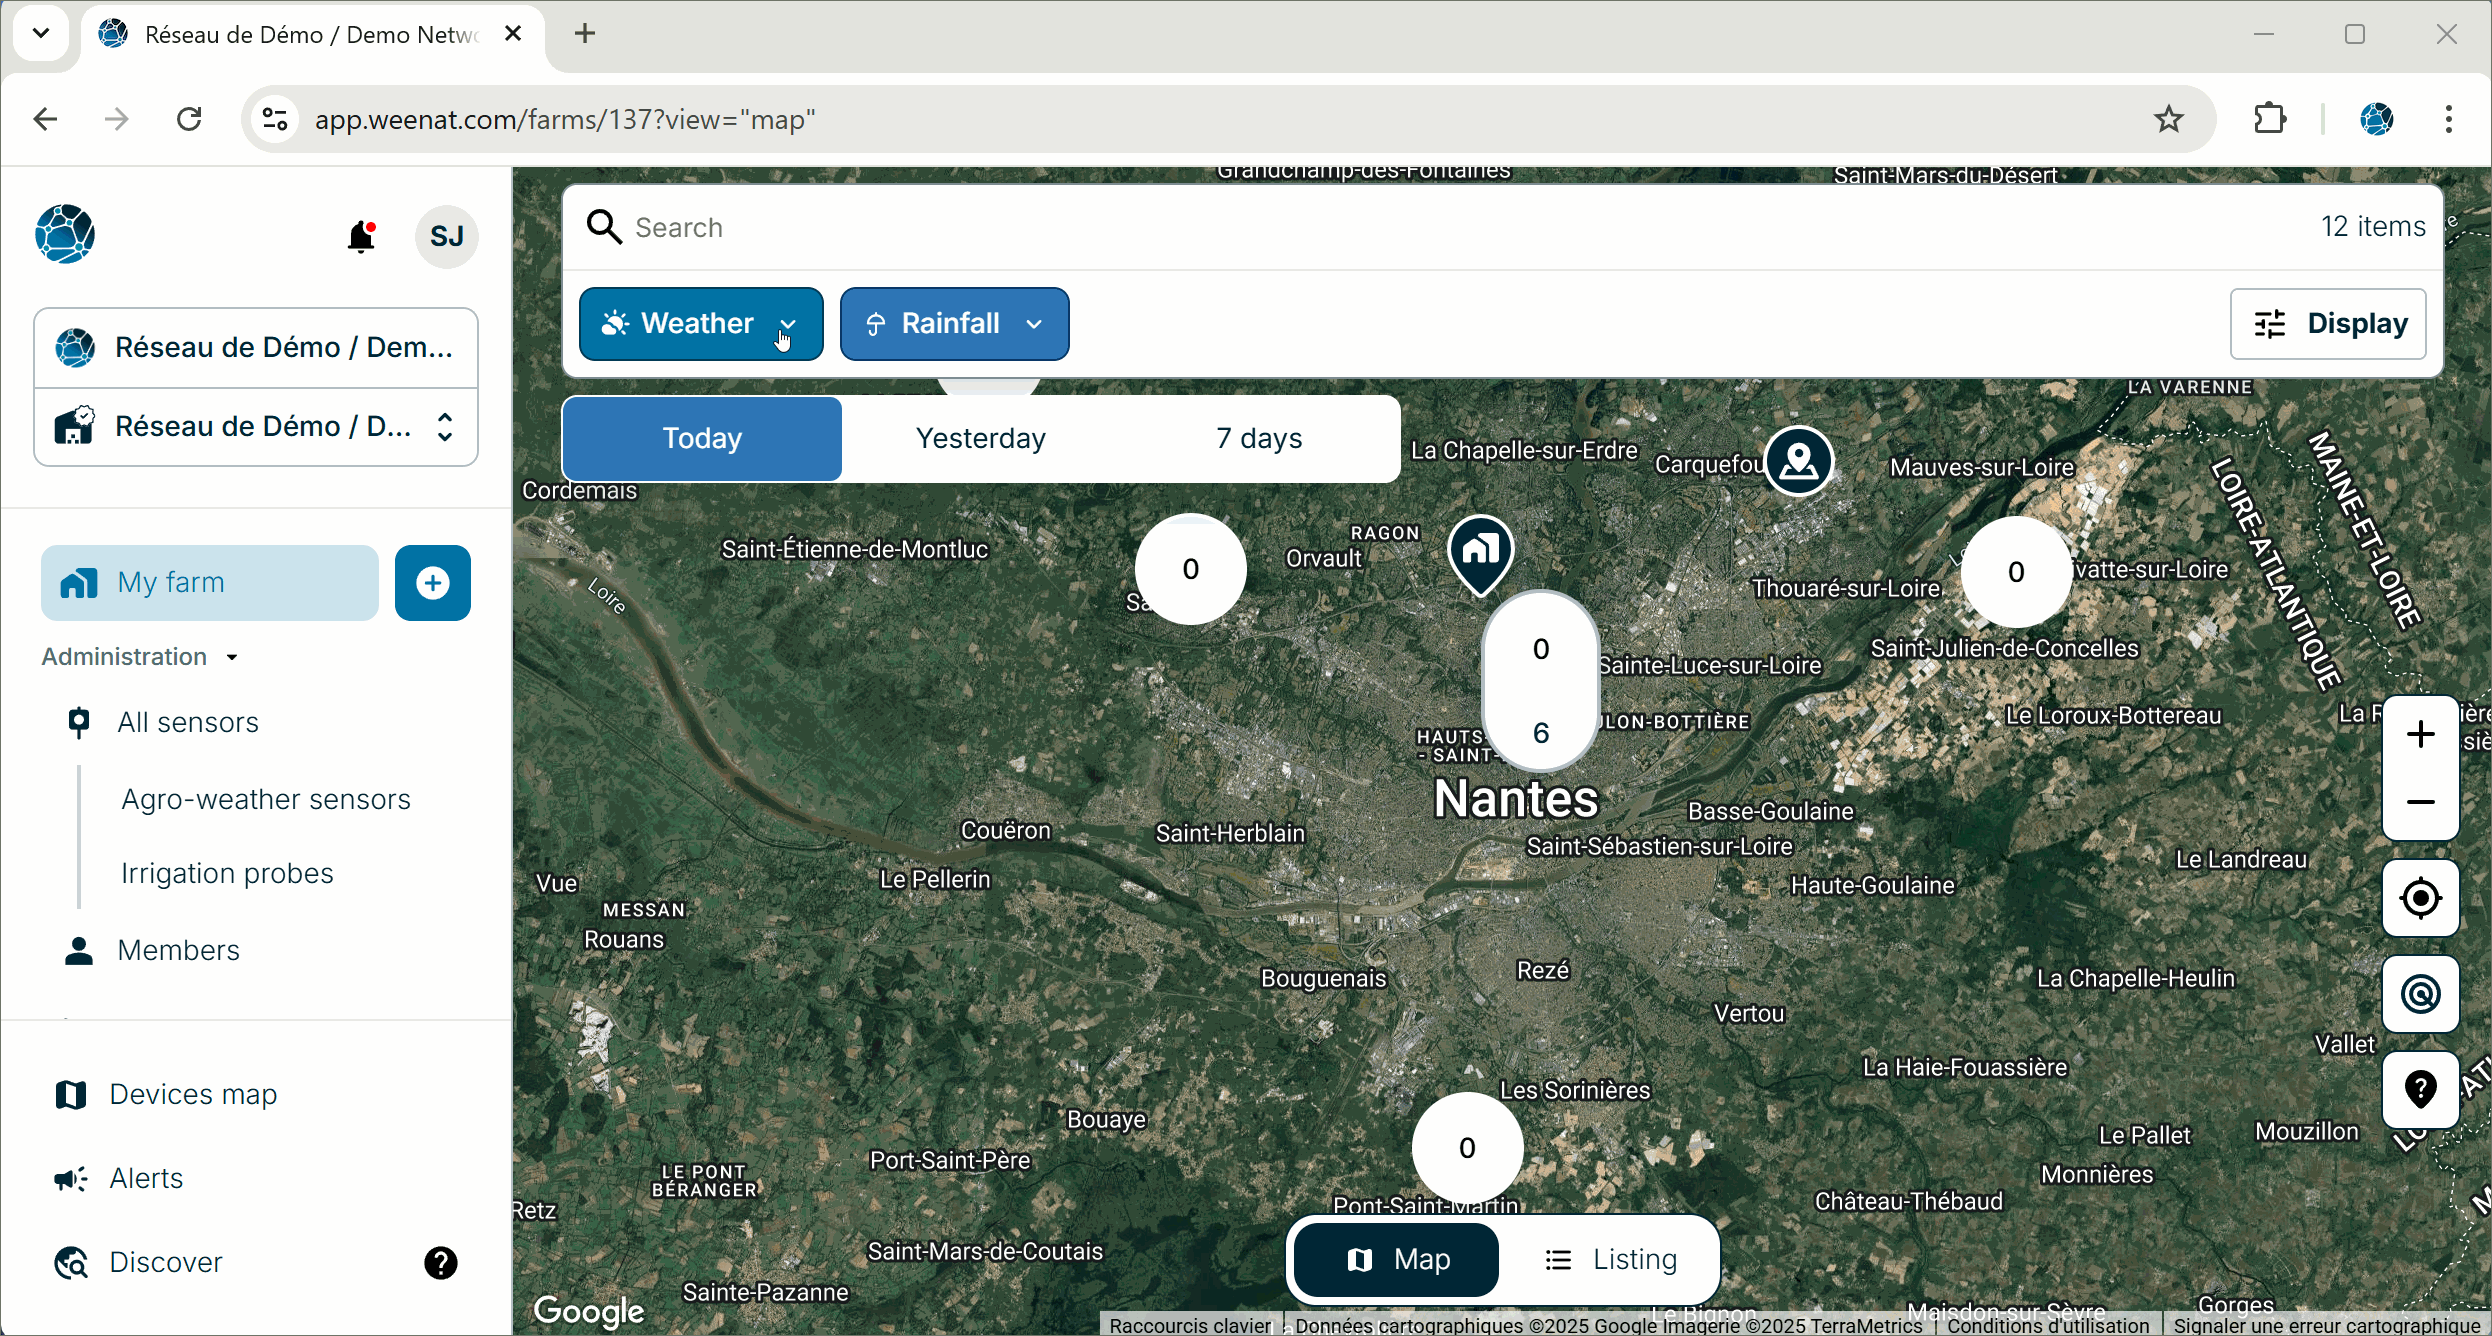Open browser extensions puzzle icon
Viewport: 2492px width, 1336px height.
point(2270,120)
